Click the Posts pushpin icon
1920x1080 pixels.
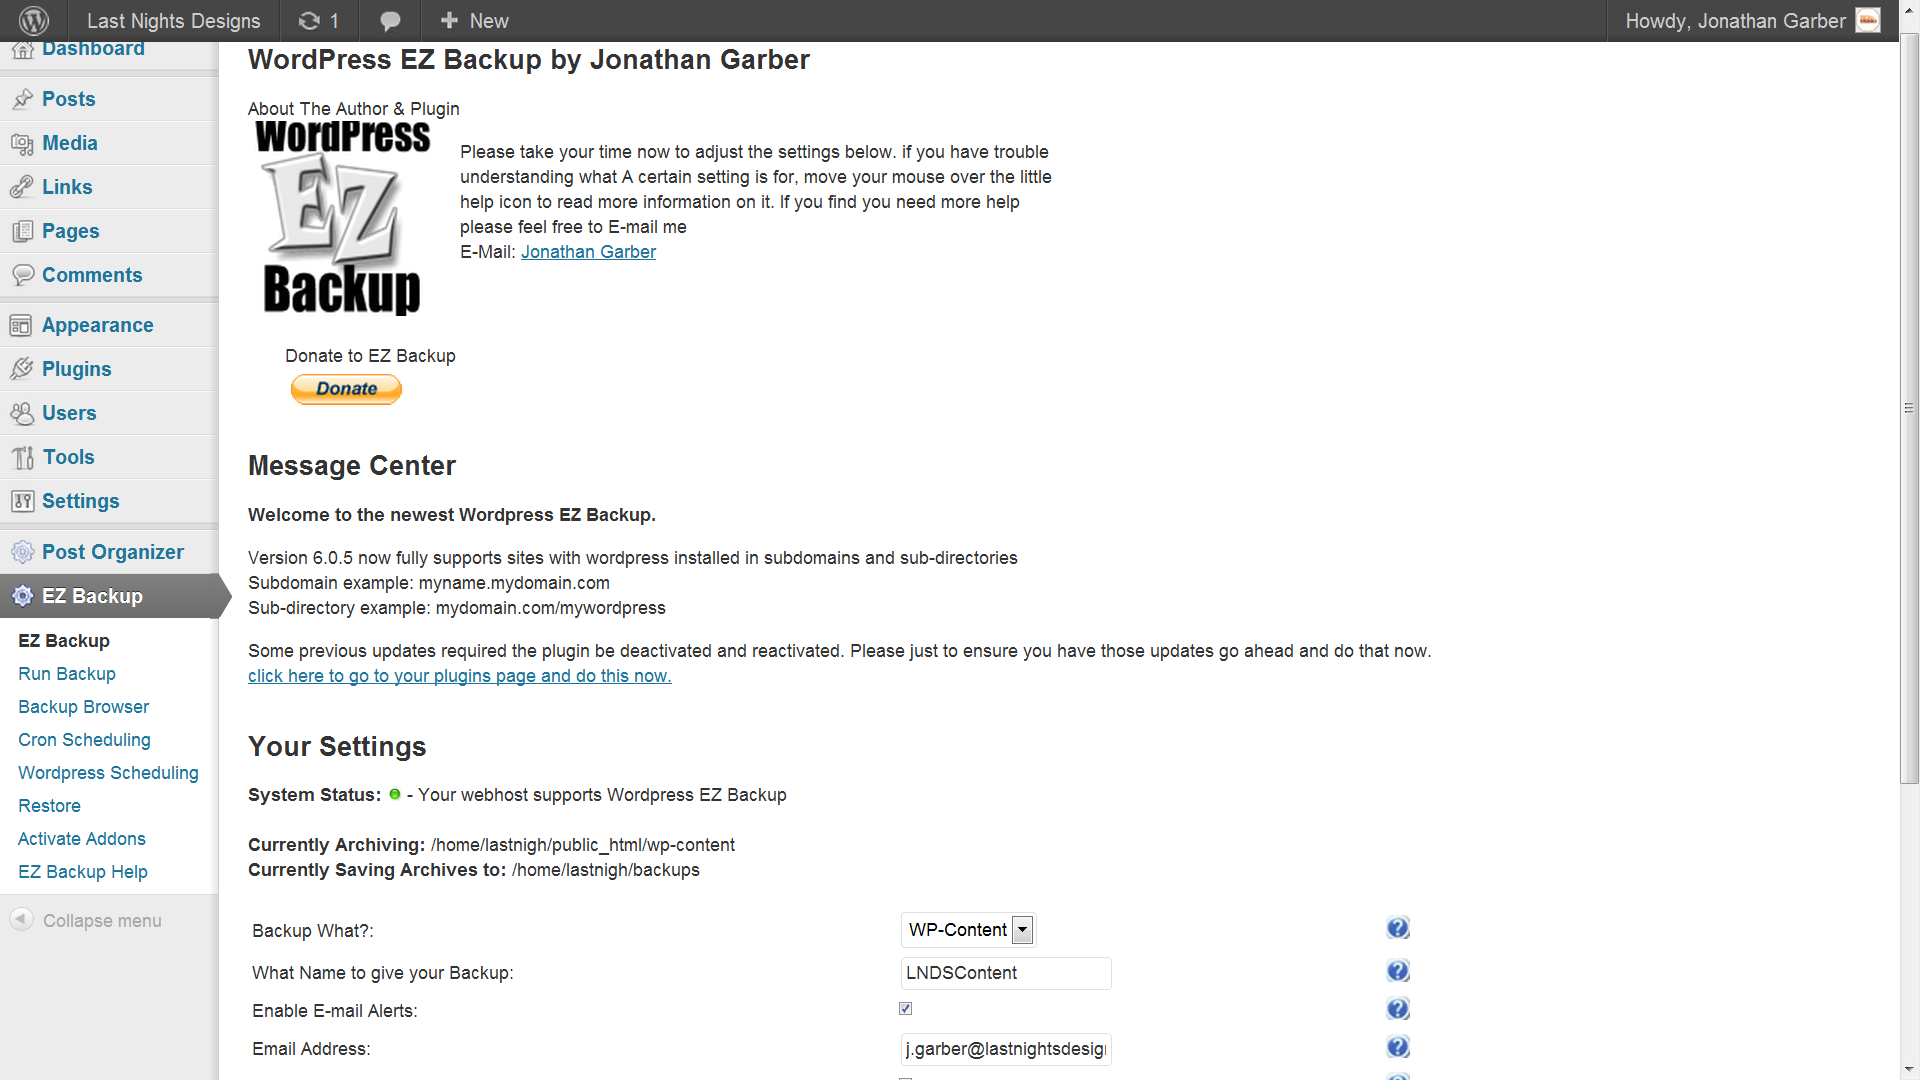point(22,99)
